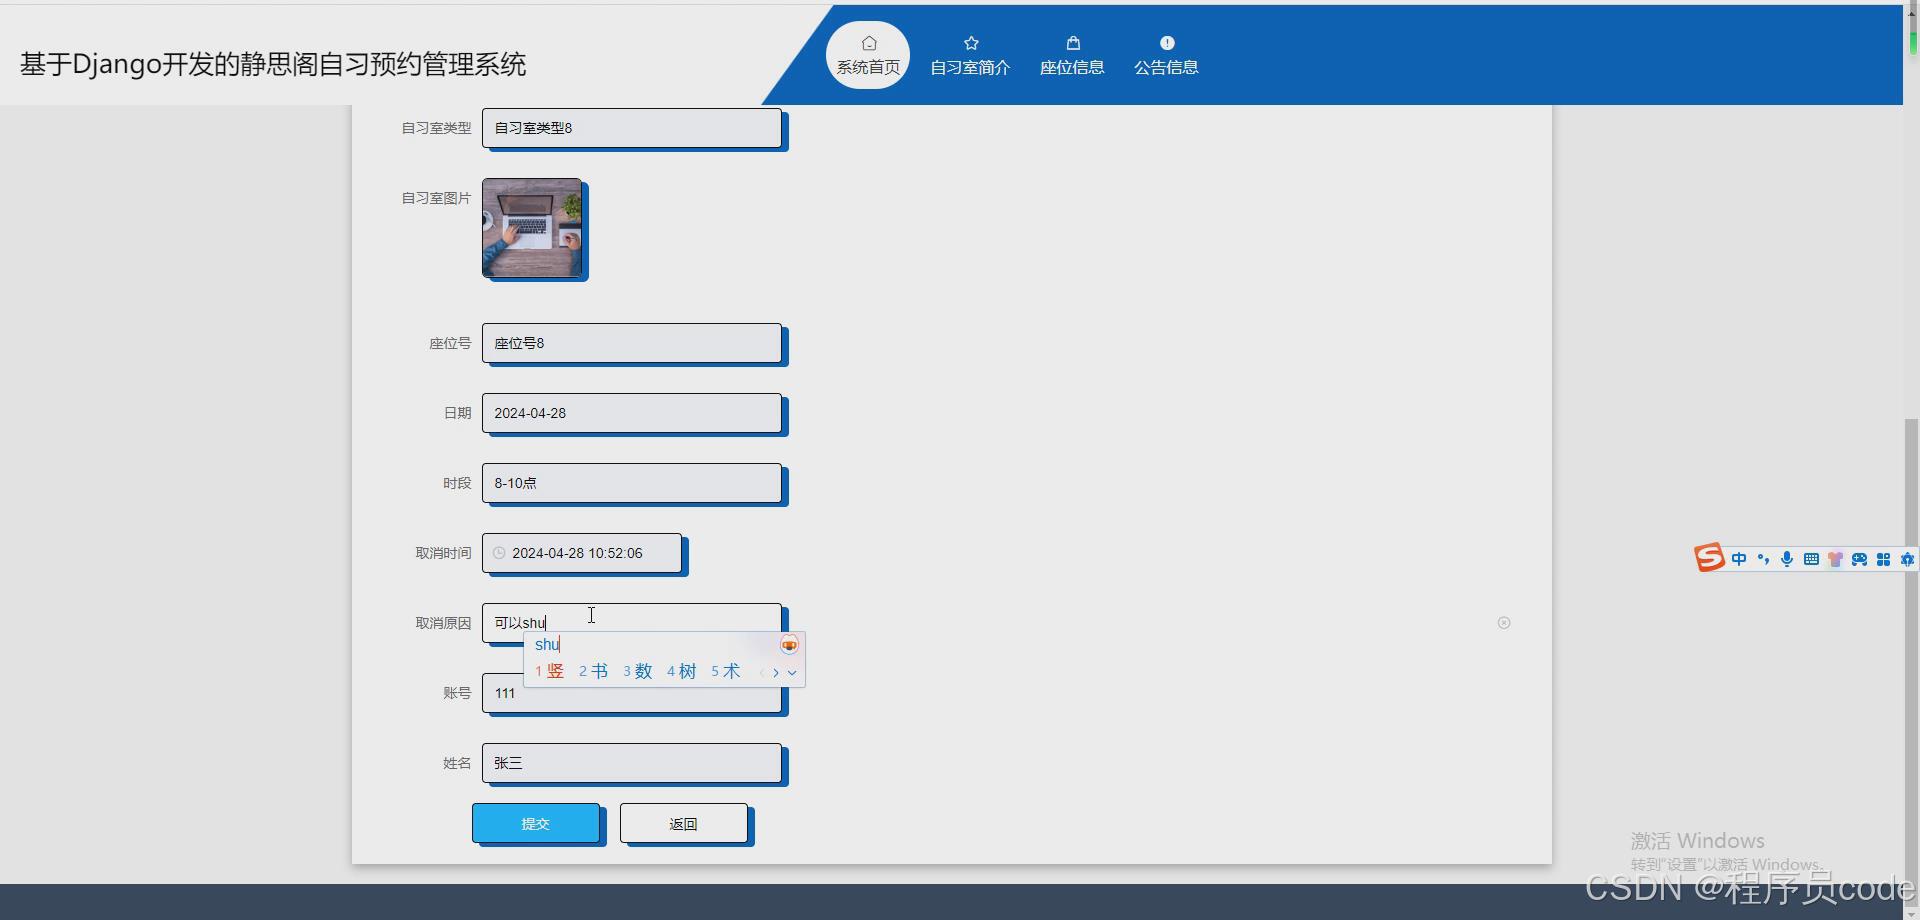Click the Sogou S logo icon
1920x920 pixels.
point(1709,558)
